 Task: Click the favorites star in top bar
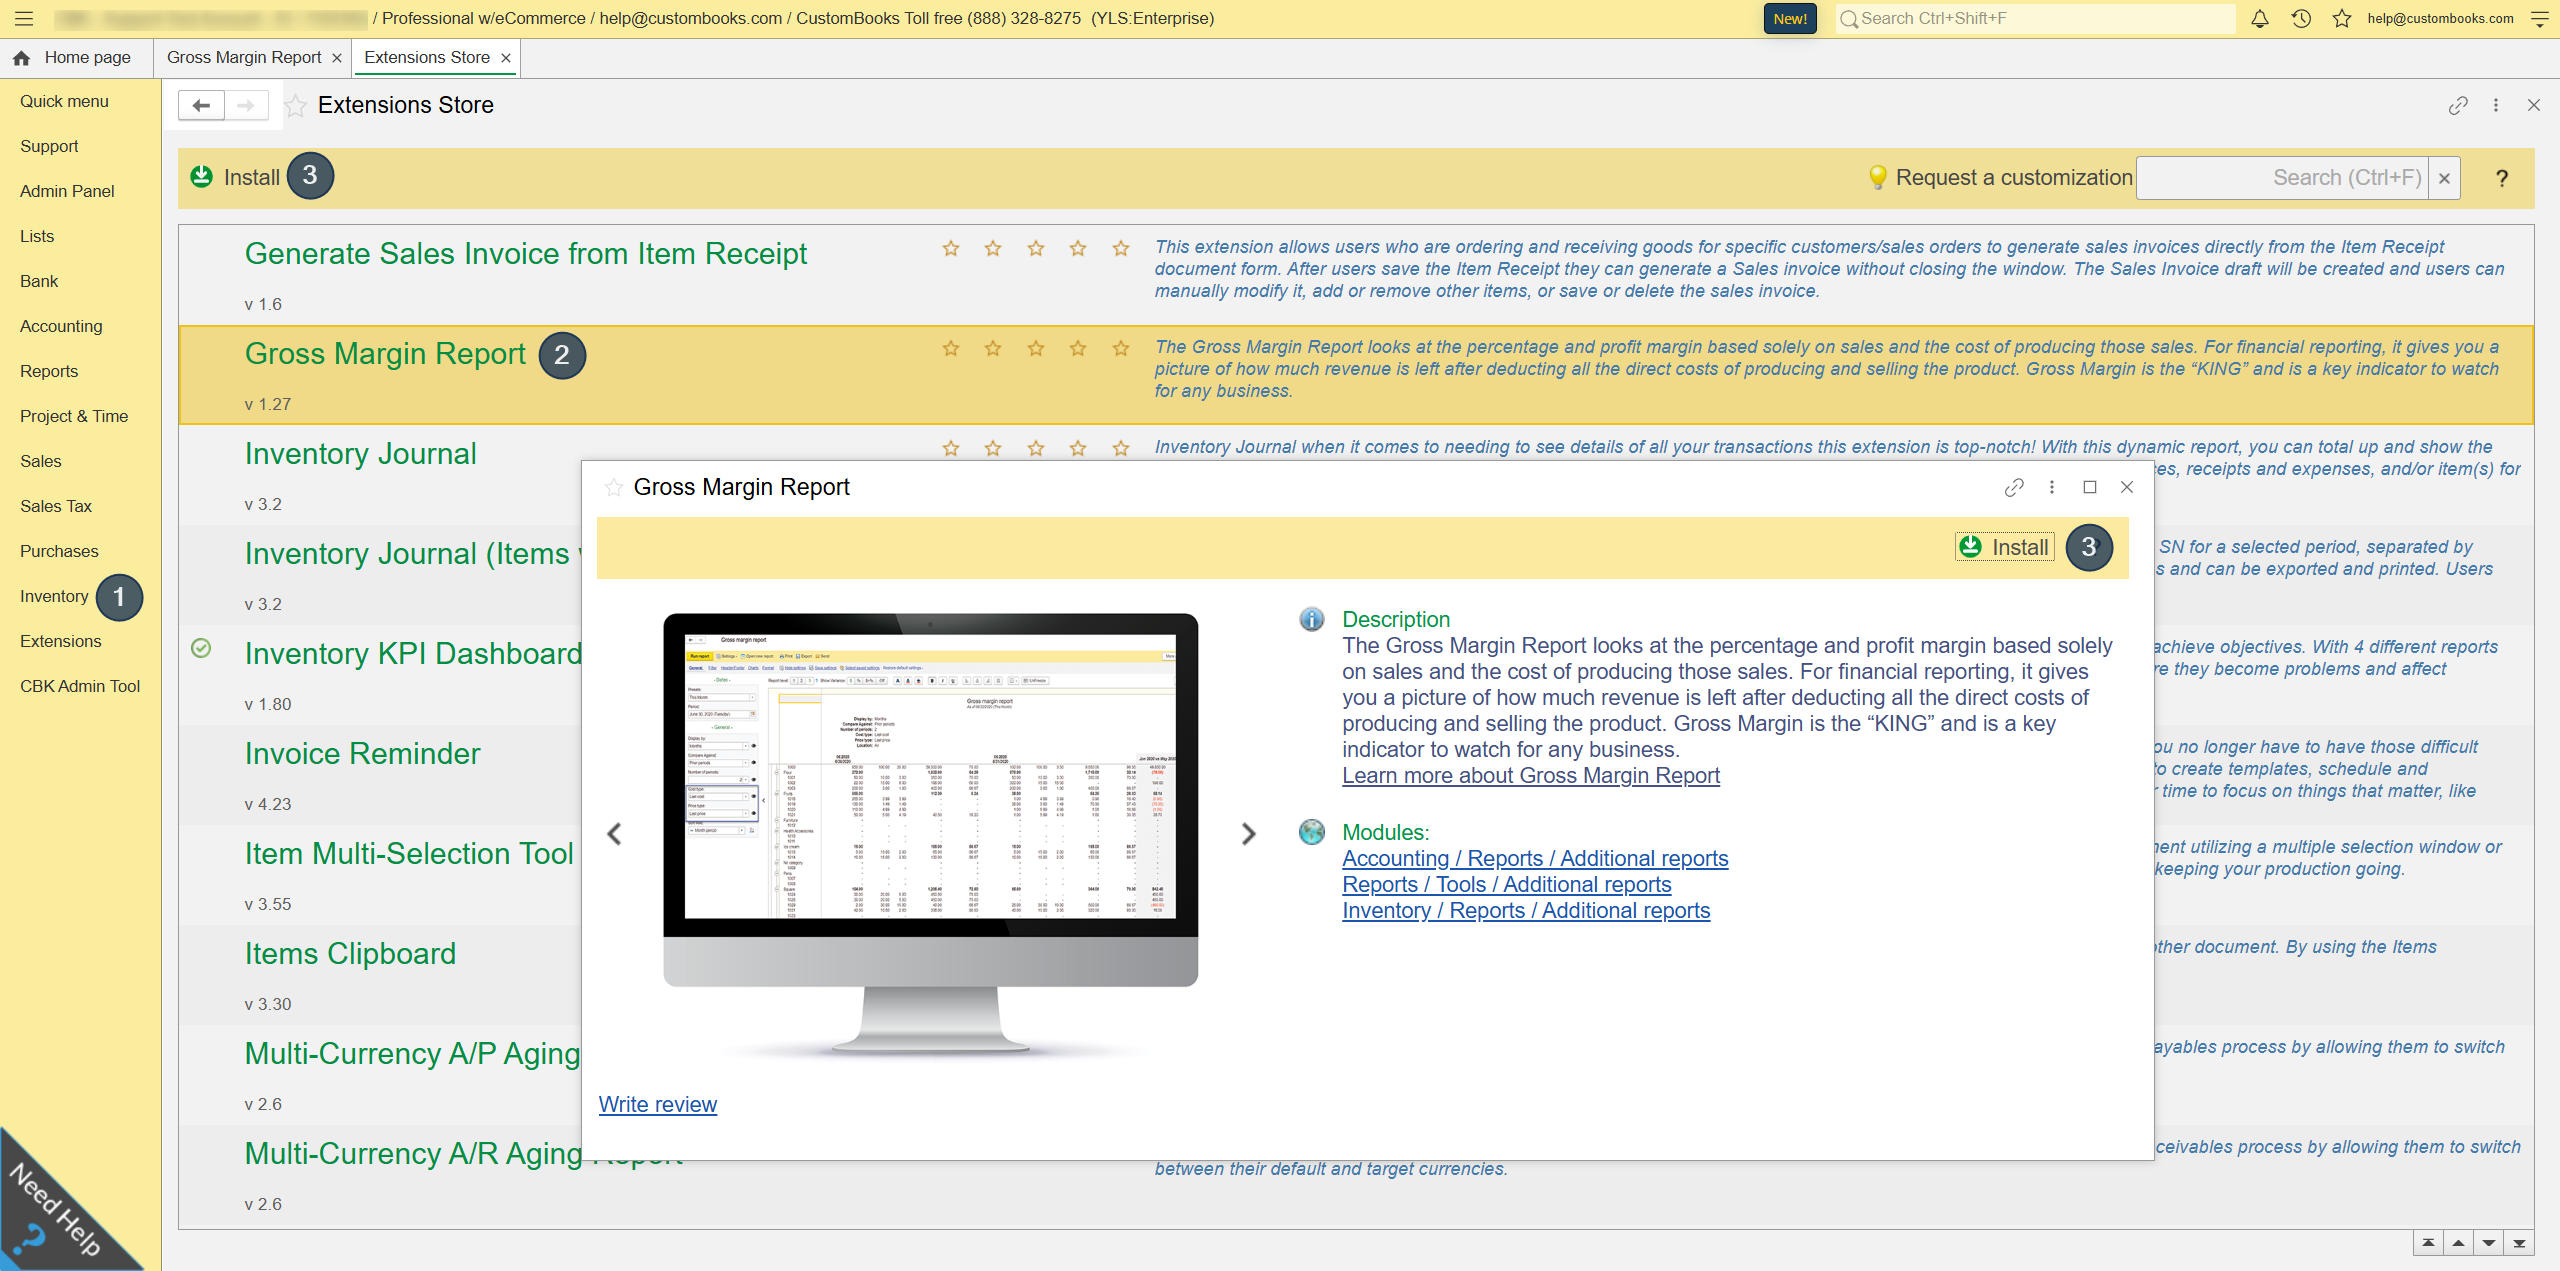click(2342, 18)
